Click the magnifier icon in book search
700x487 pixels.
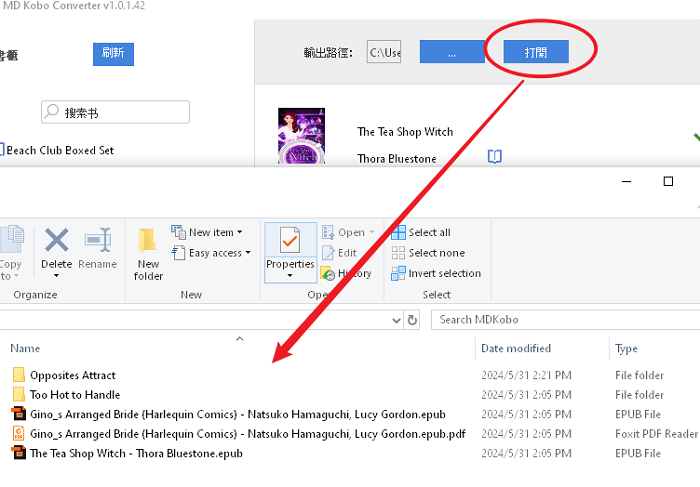52,111
